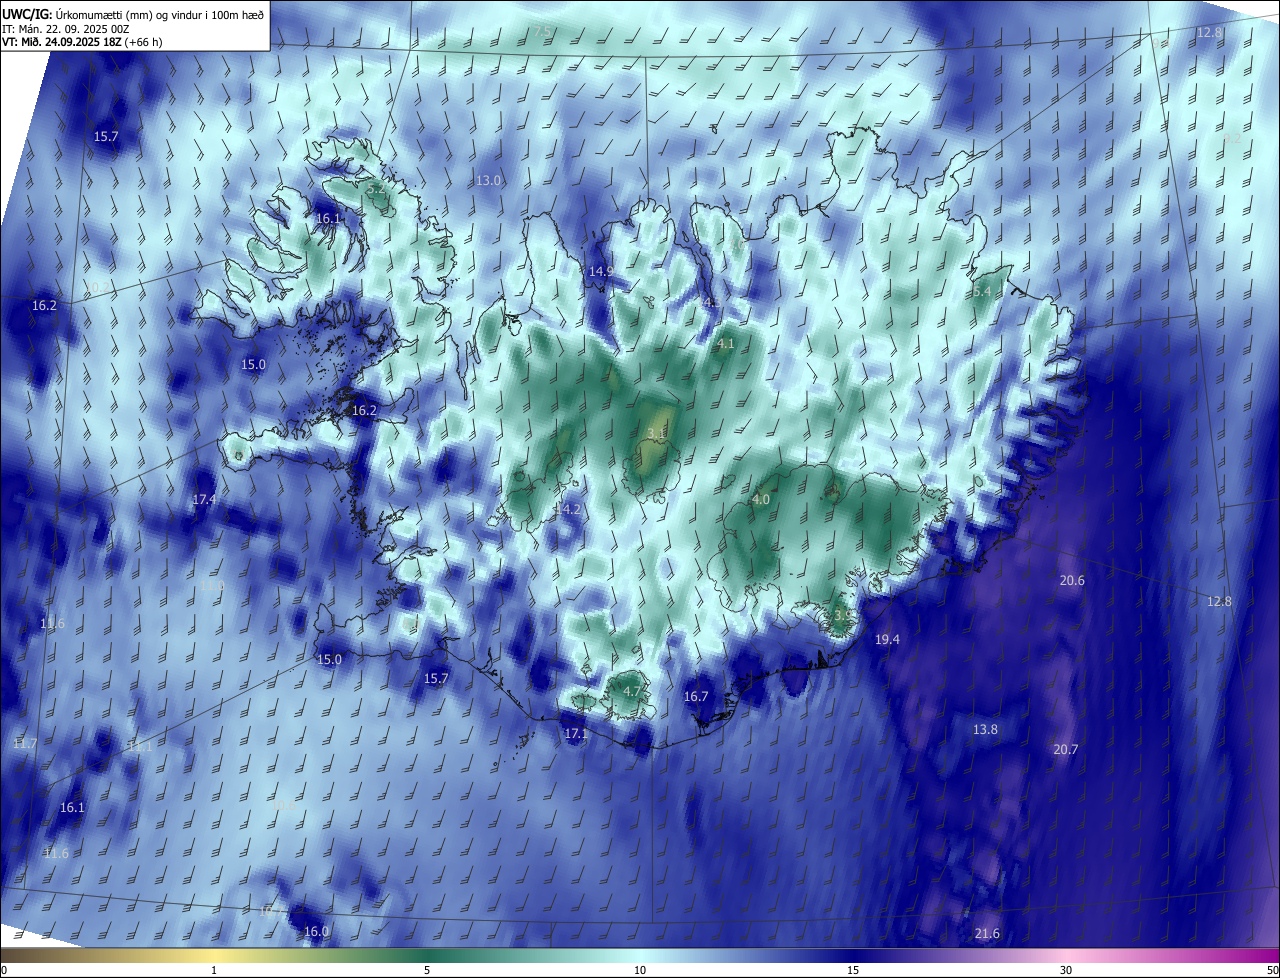1280x978 pixels.
Task: Click the color scale tick label 0
Action: (x=4, y=971)
